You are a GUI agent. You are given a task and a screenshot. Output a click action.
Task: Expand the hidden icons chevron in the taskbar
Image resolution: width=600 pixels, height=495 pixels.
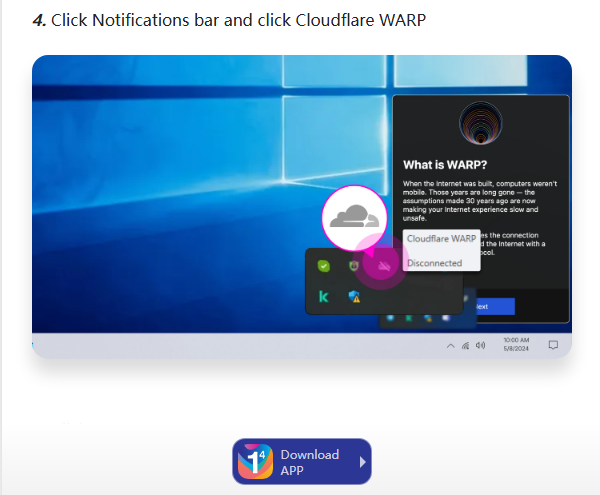(x=450, y=346)
